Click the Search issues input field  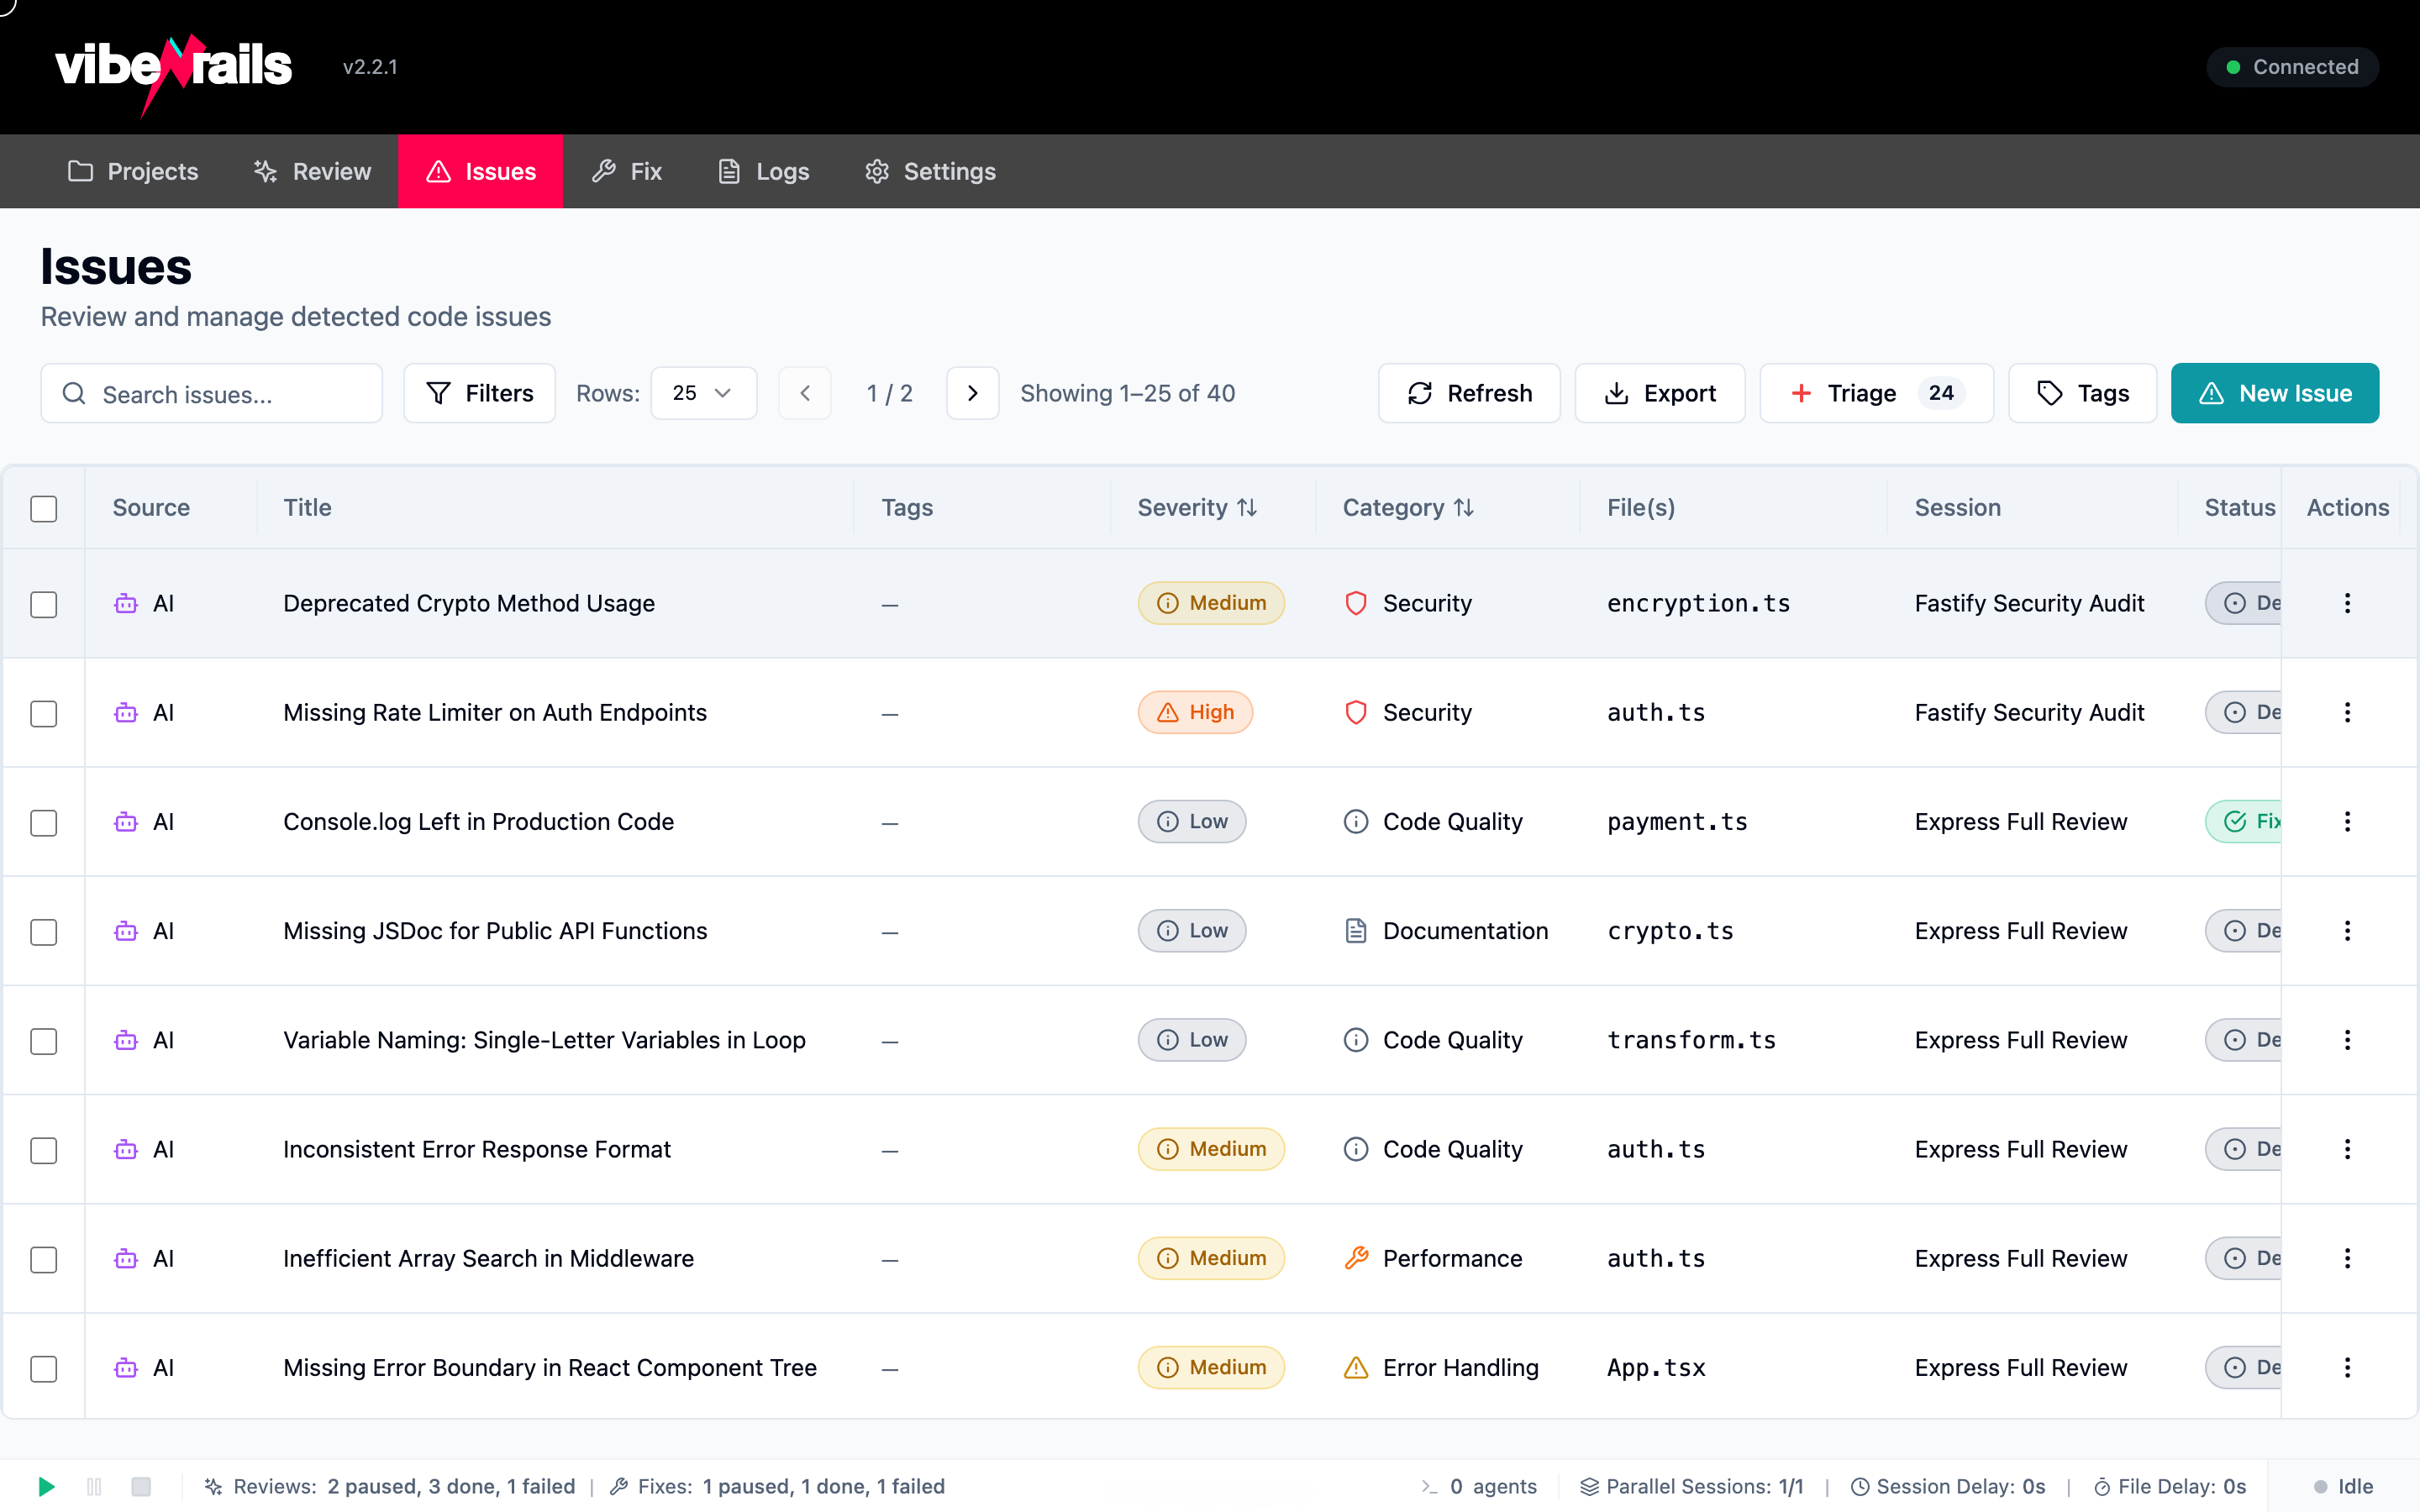point(210,393)
